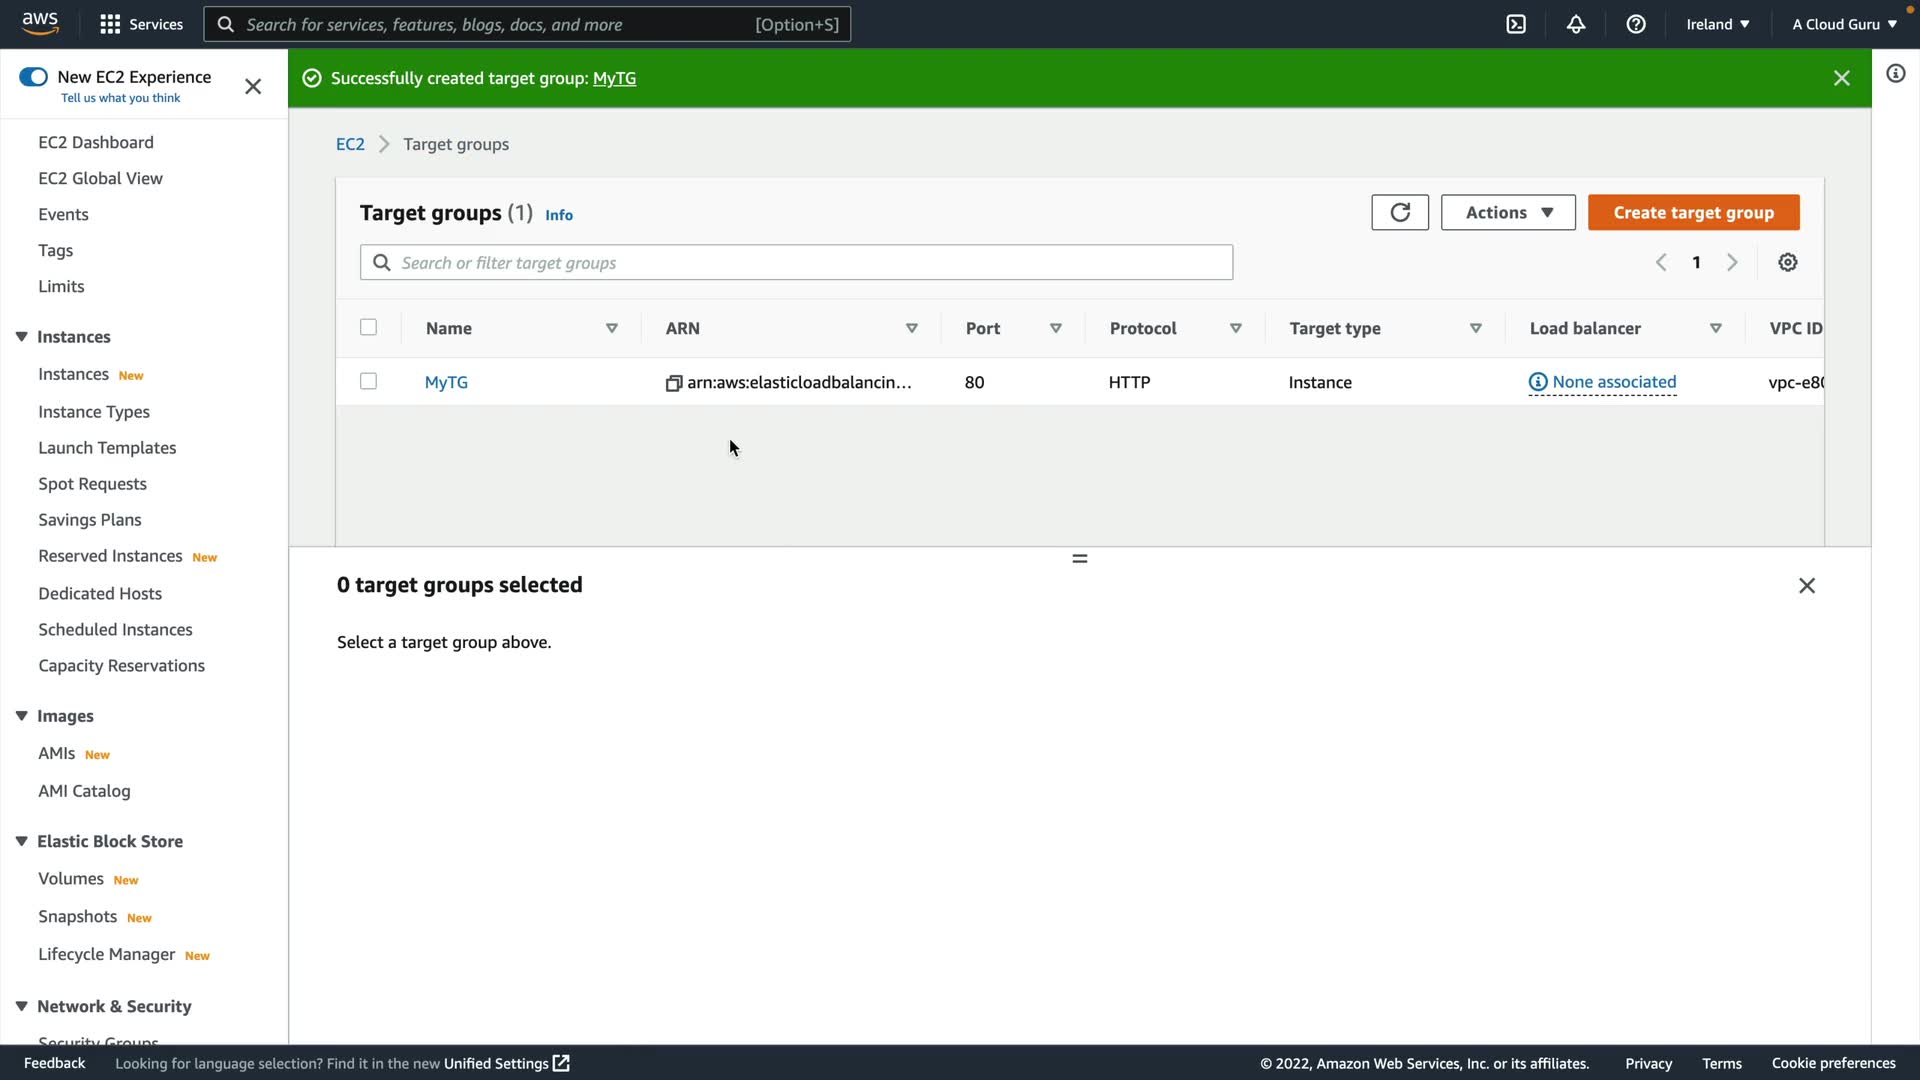Open the Actions dropdown
This screenshot has width=1920, height=1080.
(1507, 212)
